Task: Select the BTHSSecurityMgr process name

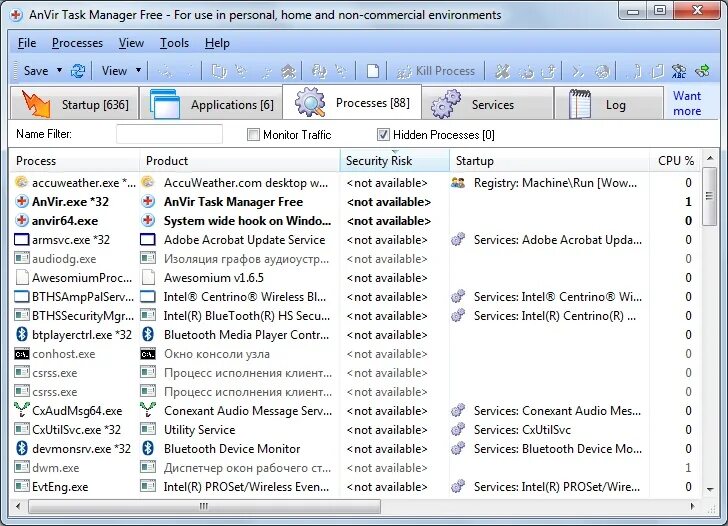Action: (83, 316)
